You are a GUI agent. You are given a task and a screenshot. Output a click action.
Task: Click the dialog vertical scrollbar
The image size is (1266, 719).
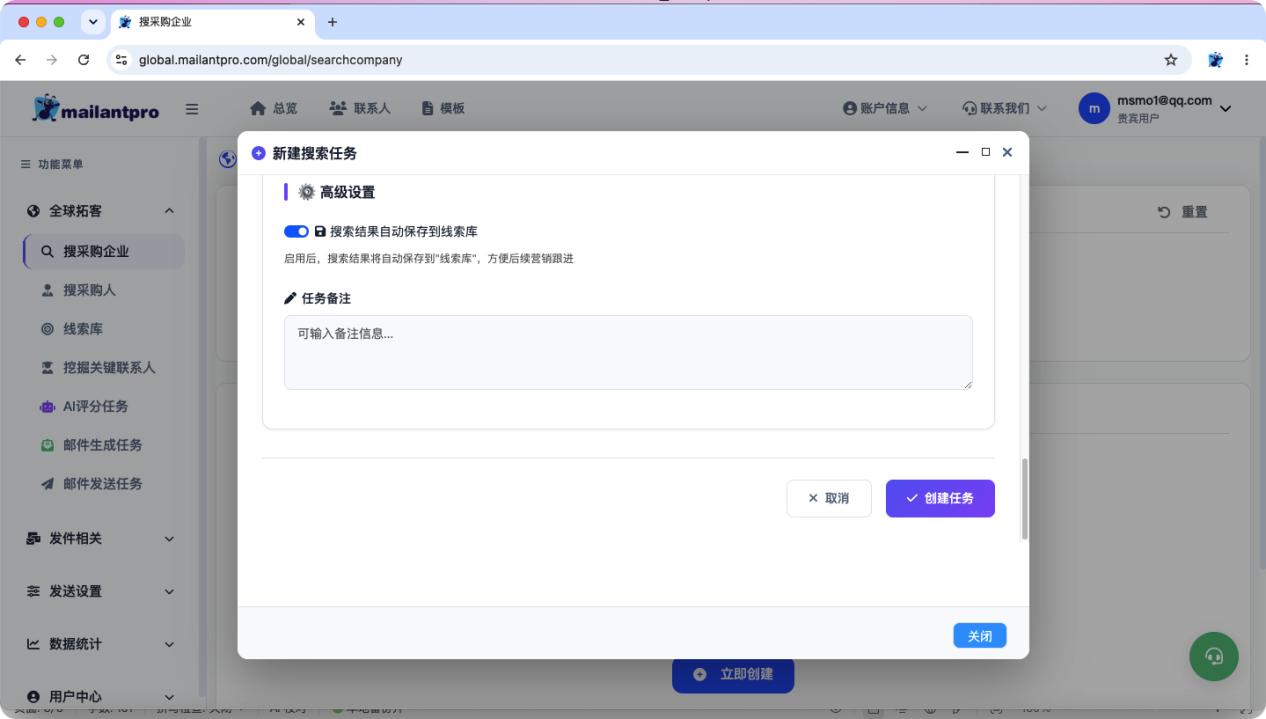[x=1023, y=499]
